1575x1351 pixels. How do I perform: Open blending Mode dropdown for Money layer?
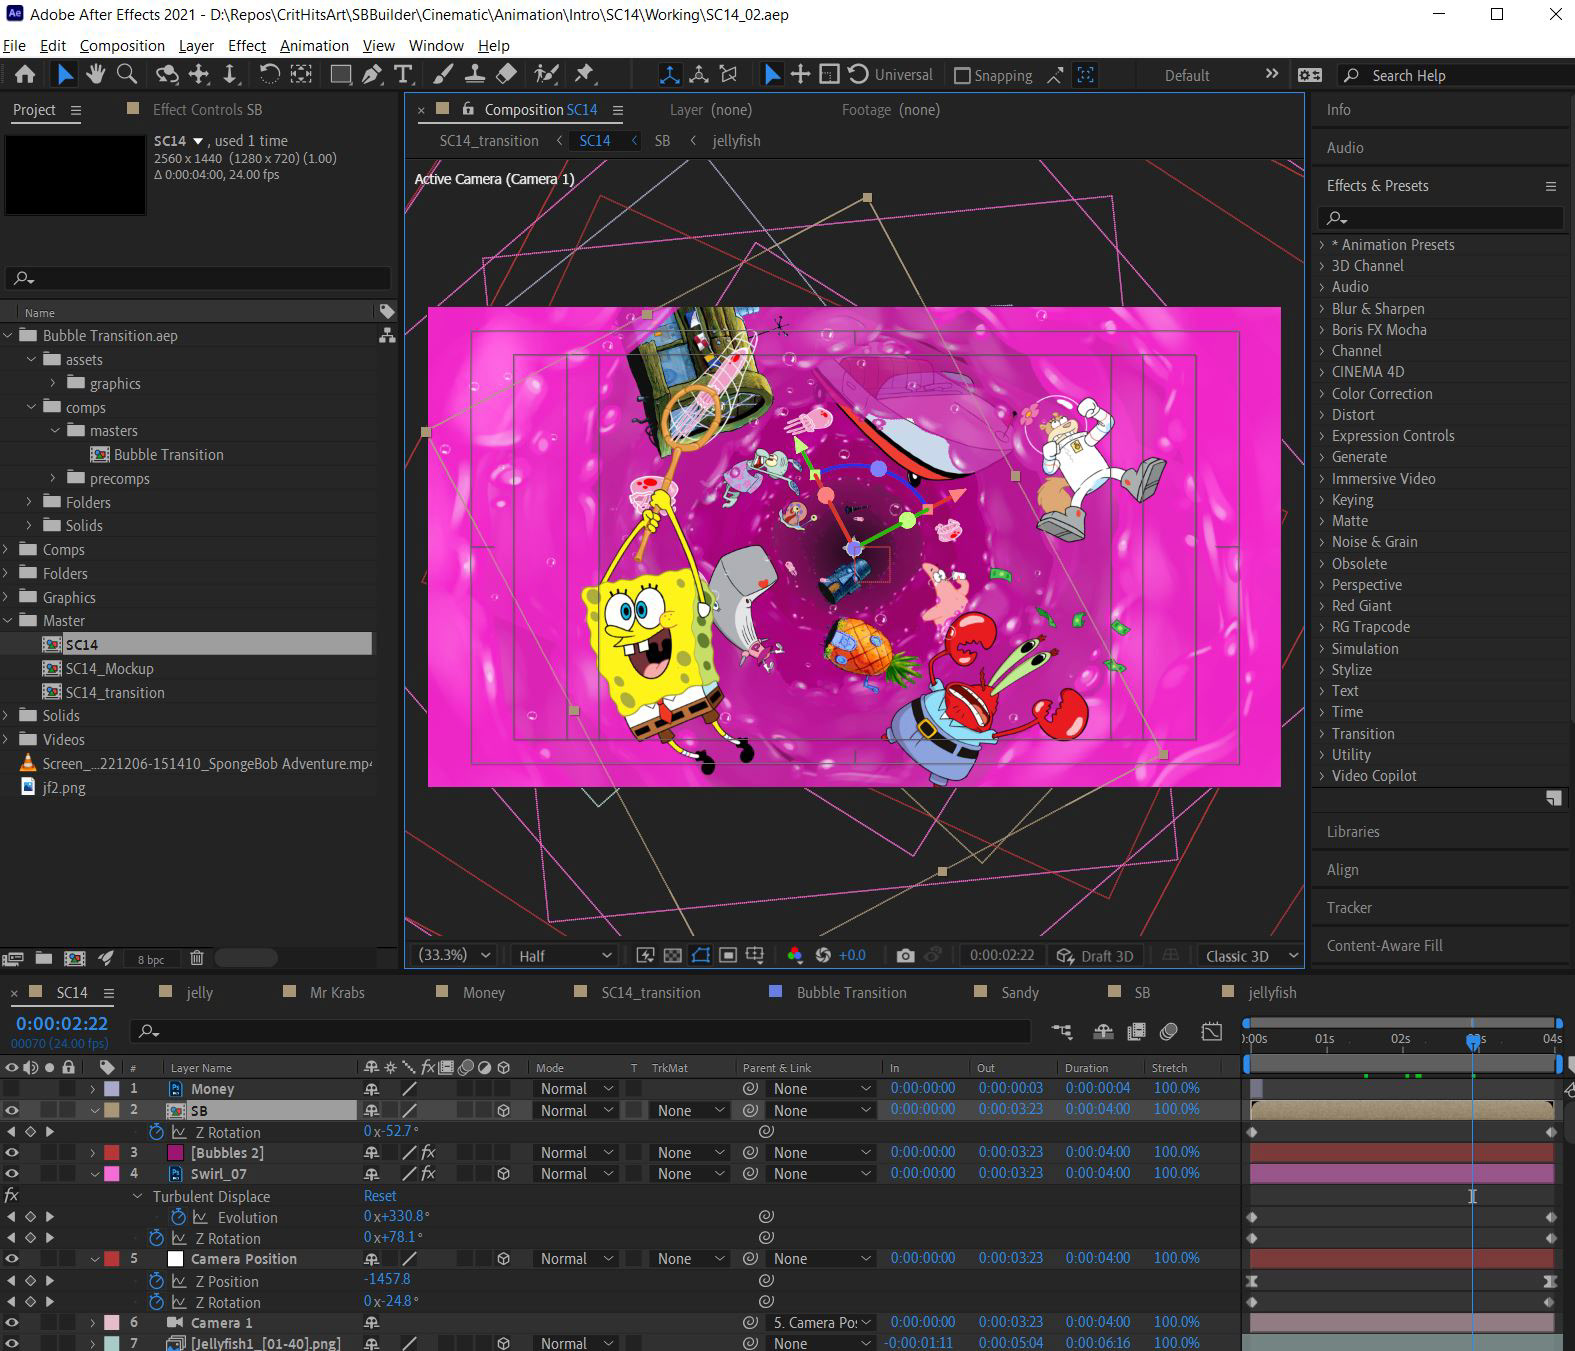coord(576,1089)
